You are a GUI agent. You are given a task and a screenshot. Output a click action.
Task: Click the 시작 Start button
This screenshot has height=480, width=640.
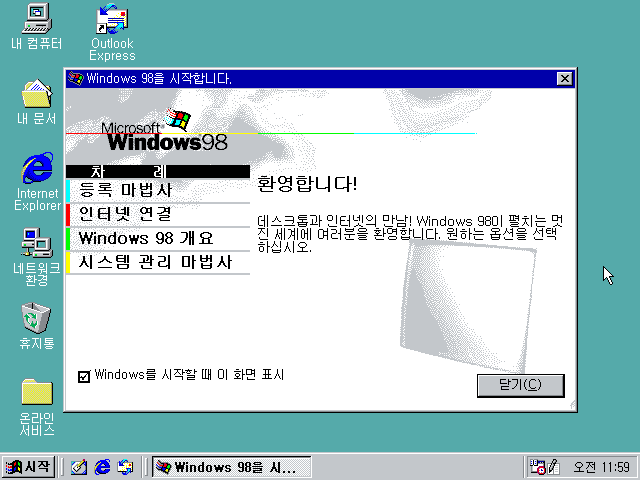click(28, 467)
